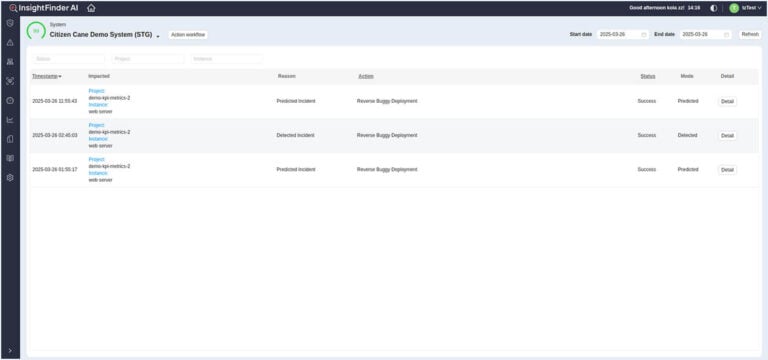Click the Instance link in 11:55:43 row
Screen dimensions: 768x360
click(98, 105)
